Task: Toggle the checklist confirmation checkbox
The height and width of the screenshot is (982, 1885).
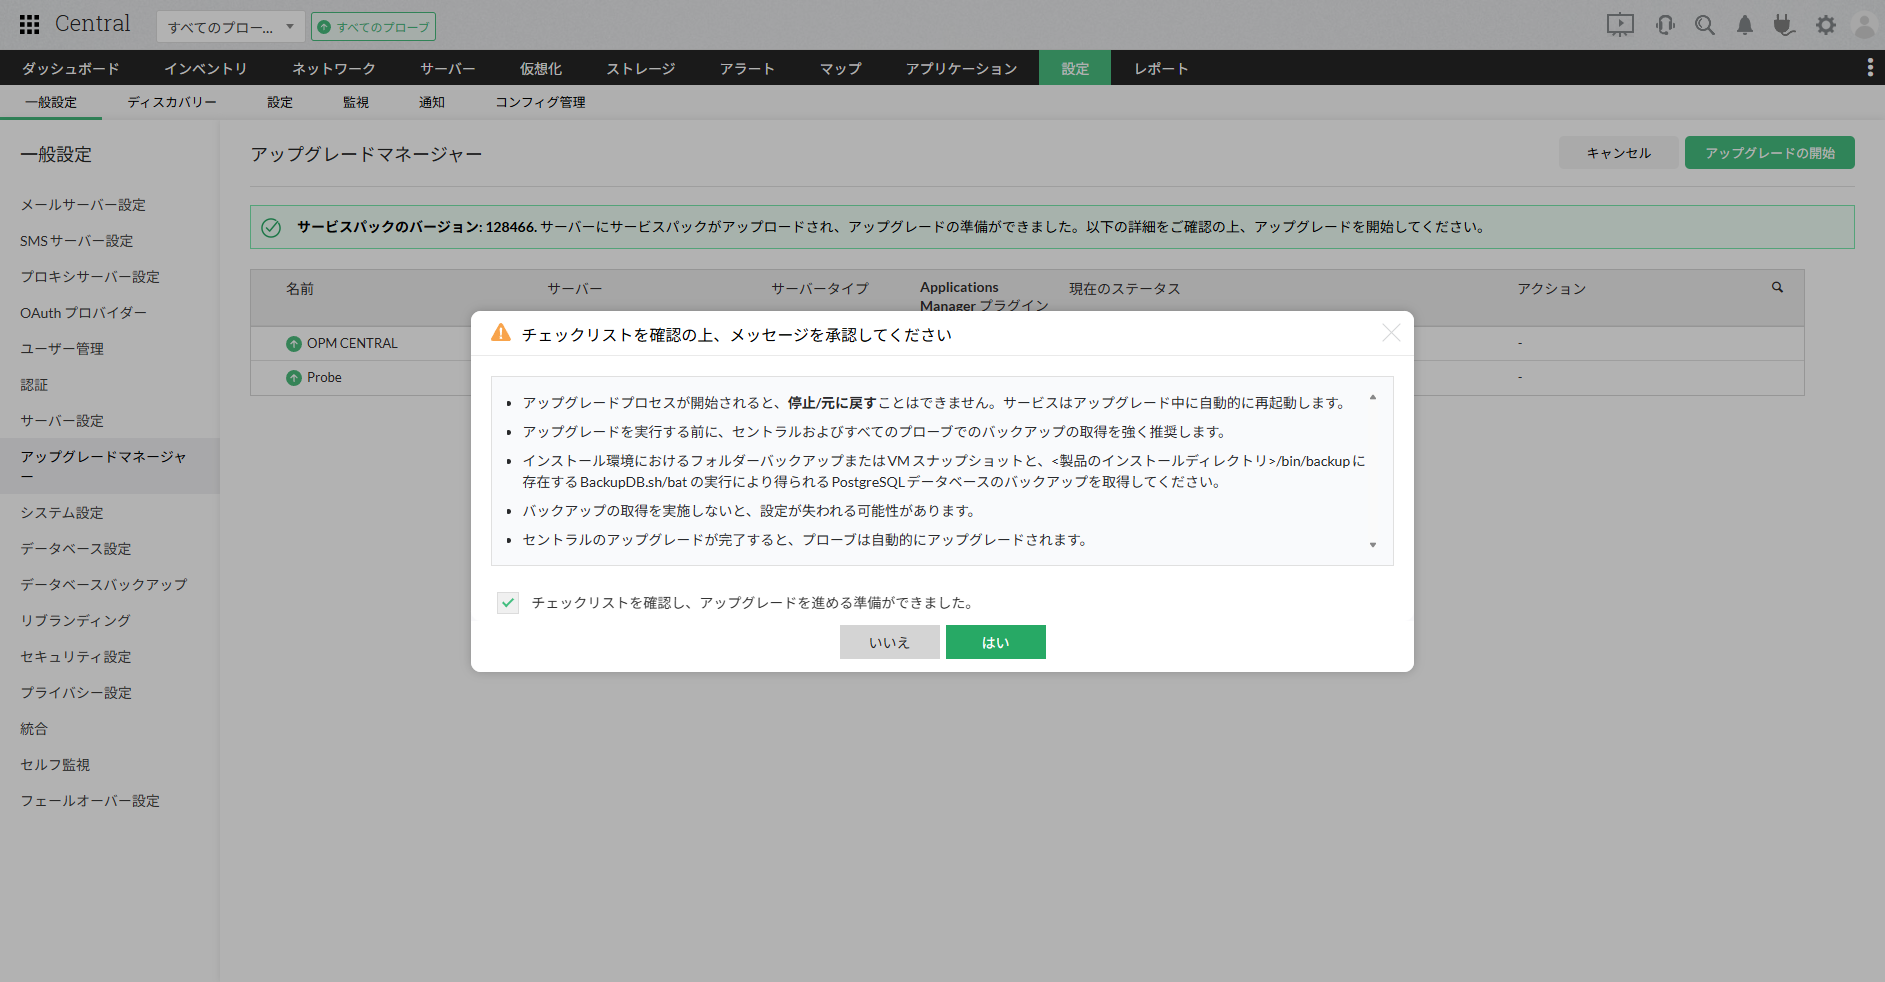Action: (508, 603)
